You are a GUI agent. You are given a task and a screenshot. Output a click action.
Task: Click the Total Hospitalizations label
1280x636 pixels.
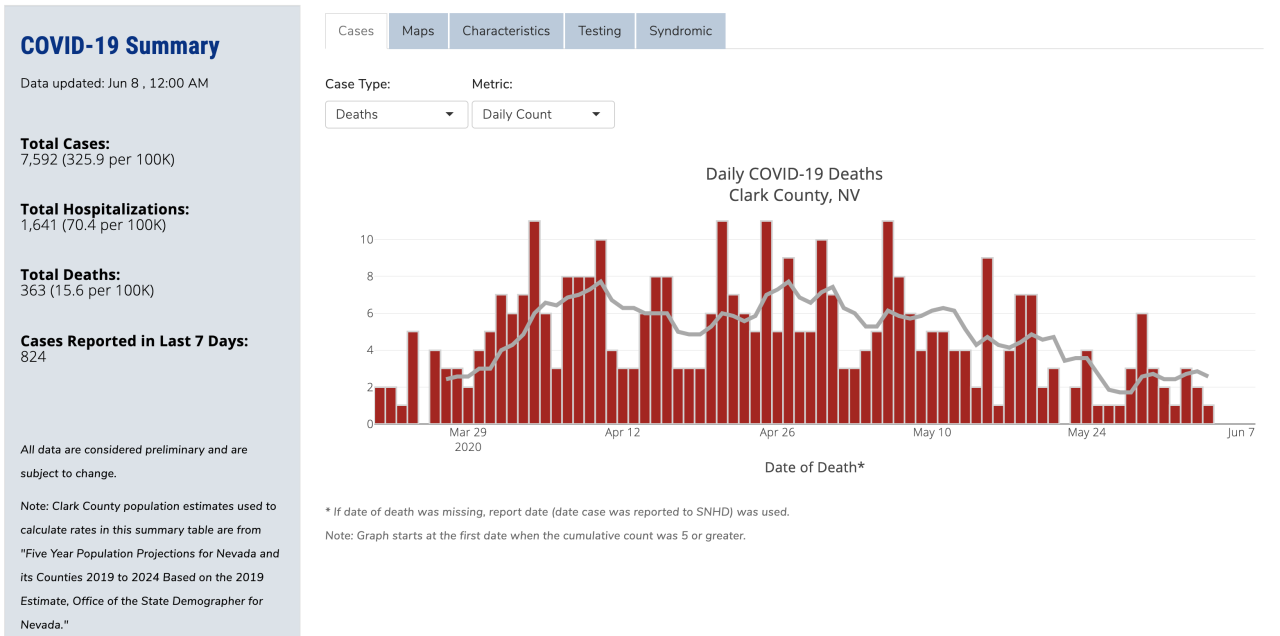tap(105, 209)
